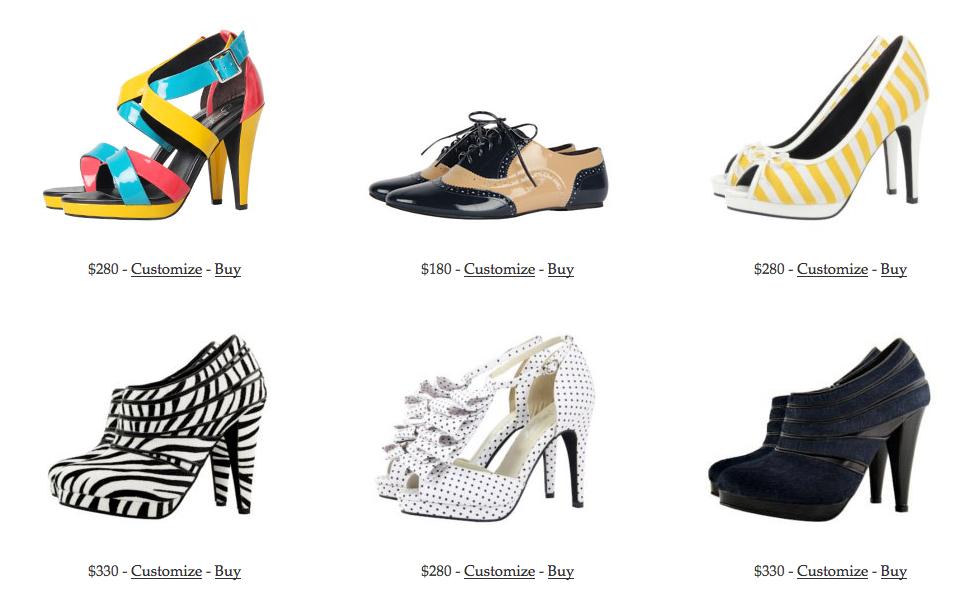Open the navy and tan oxford shoe

click(x=488, y=165)
